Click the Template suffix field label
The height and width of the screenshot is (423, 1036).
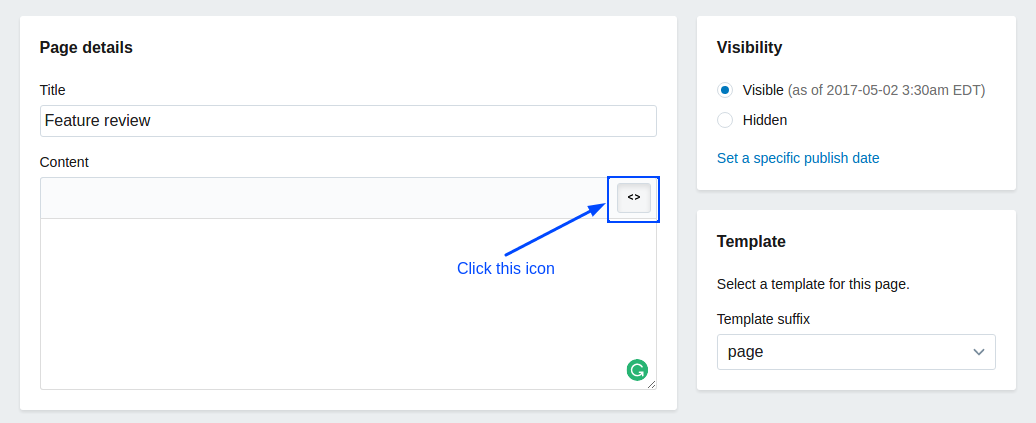tap(763, 319)
